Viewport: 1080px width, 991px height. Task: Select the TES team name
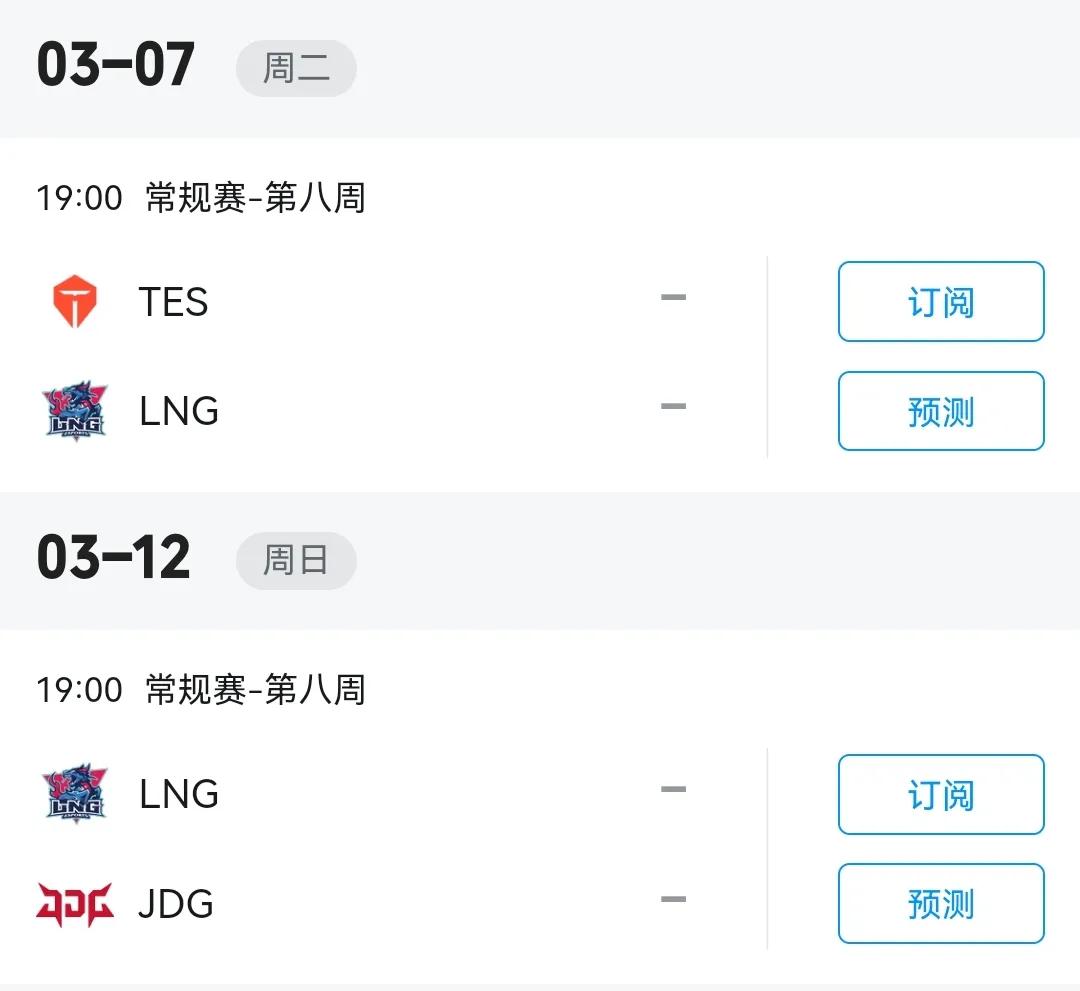point(173,302)
